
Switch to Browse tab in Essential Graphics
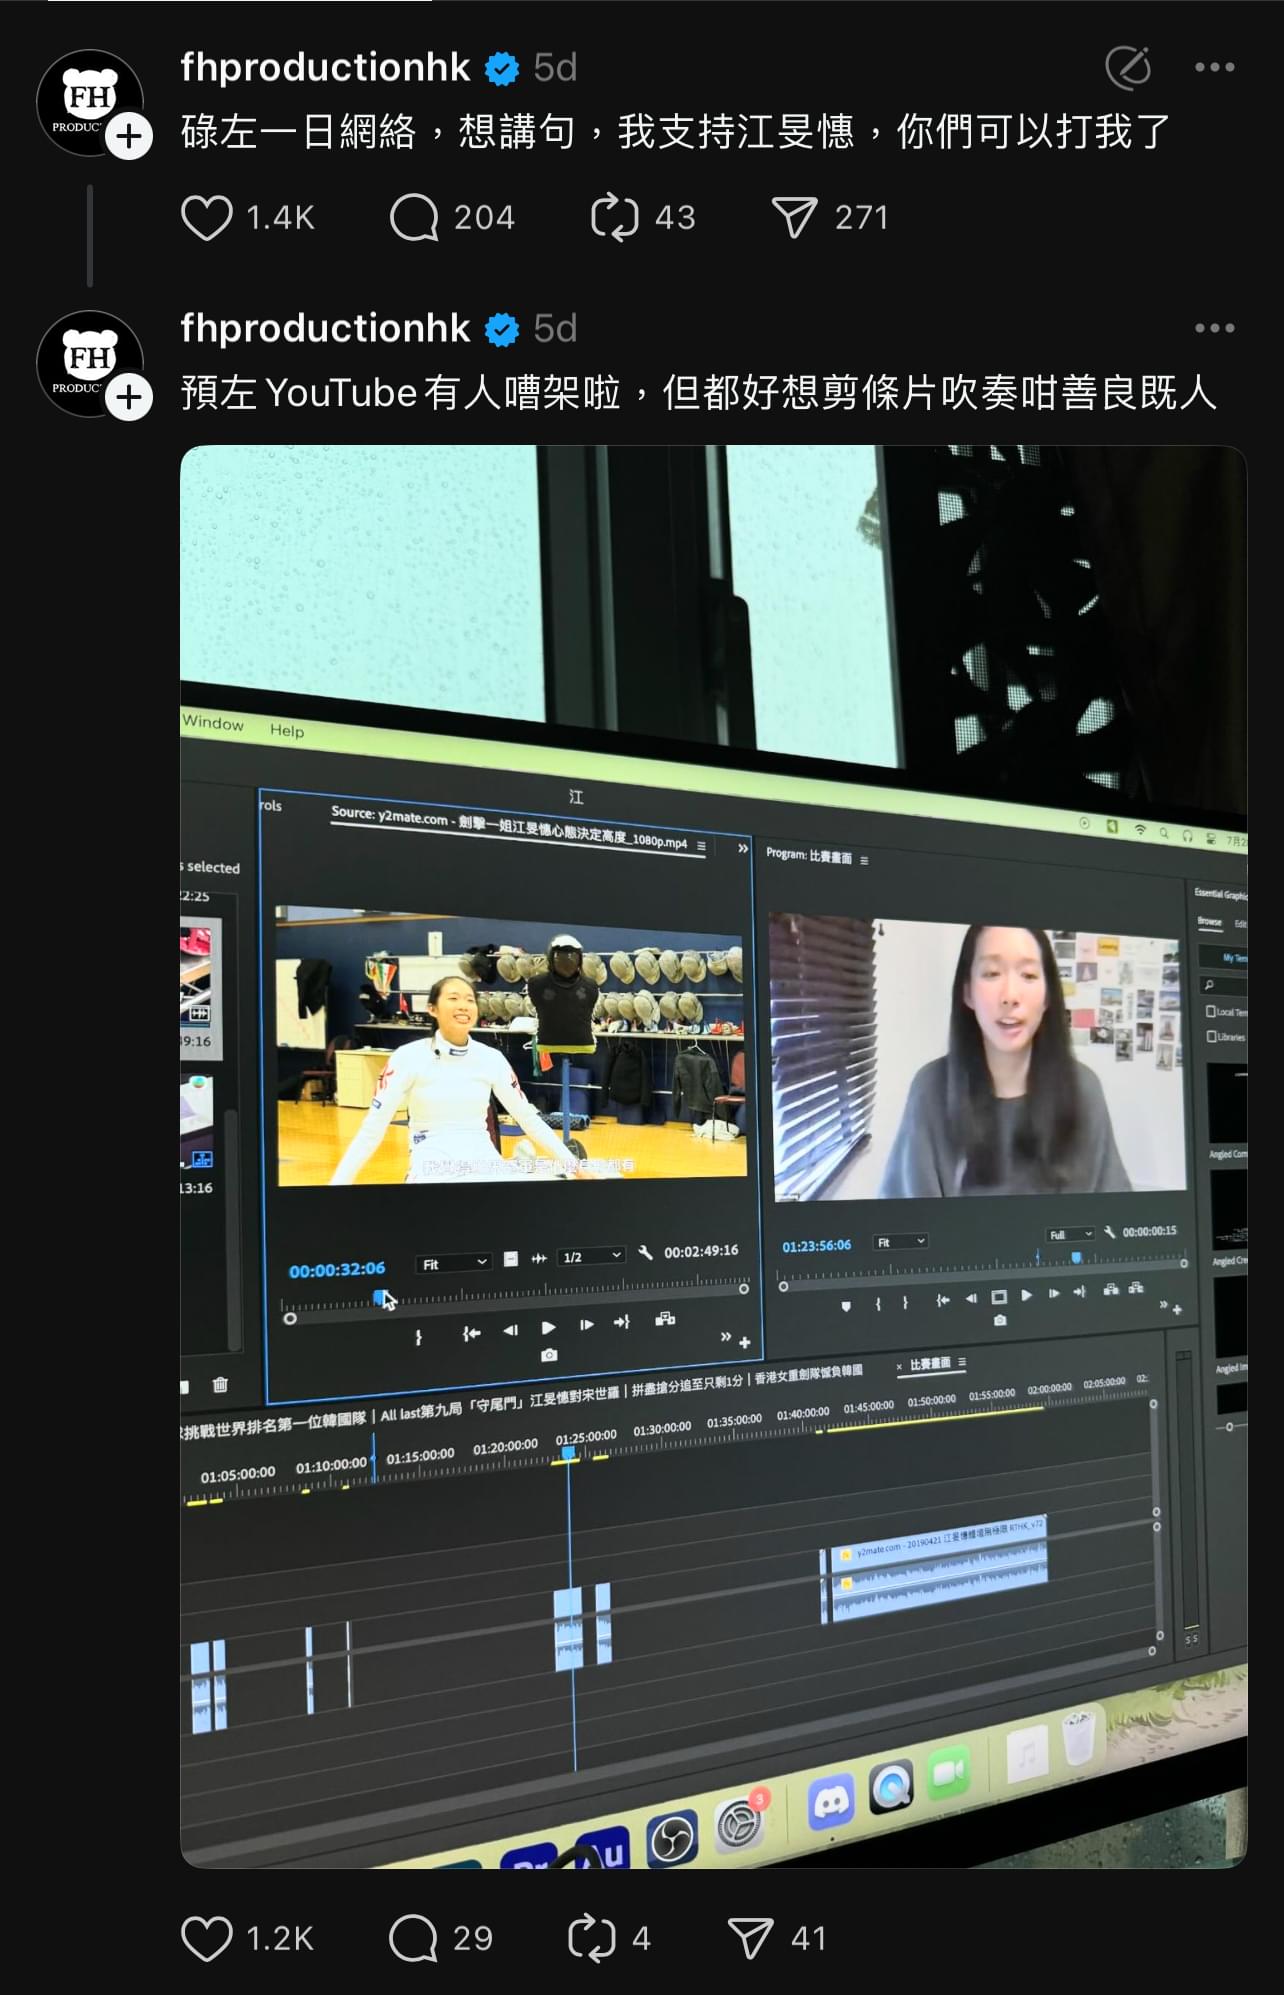[1210, 921]
